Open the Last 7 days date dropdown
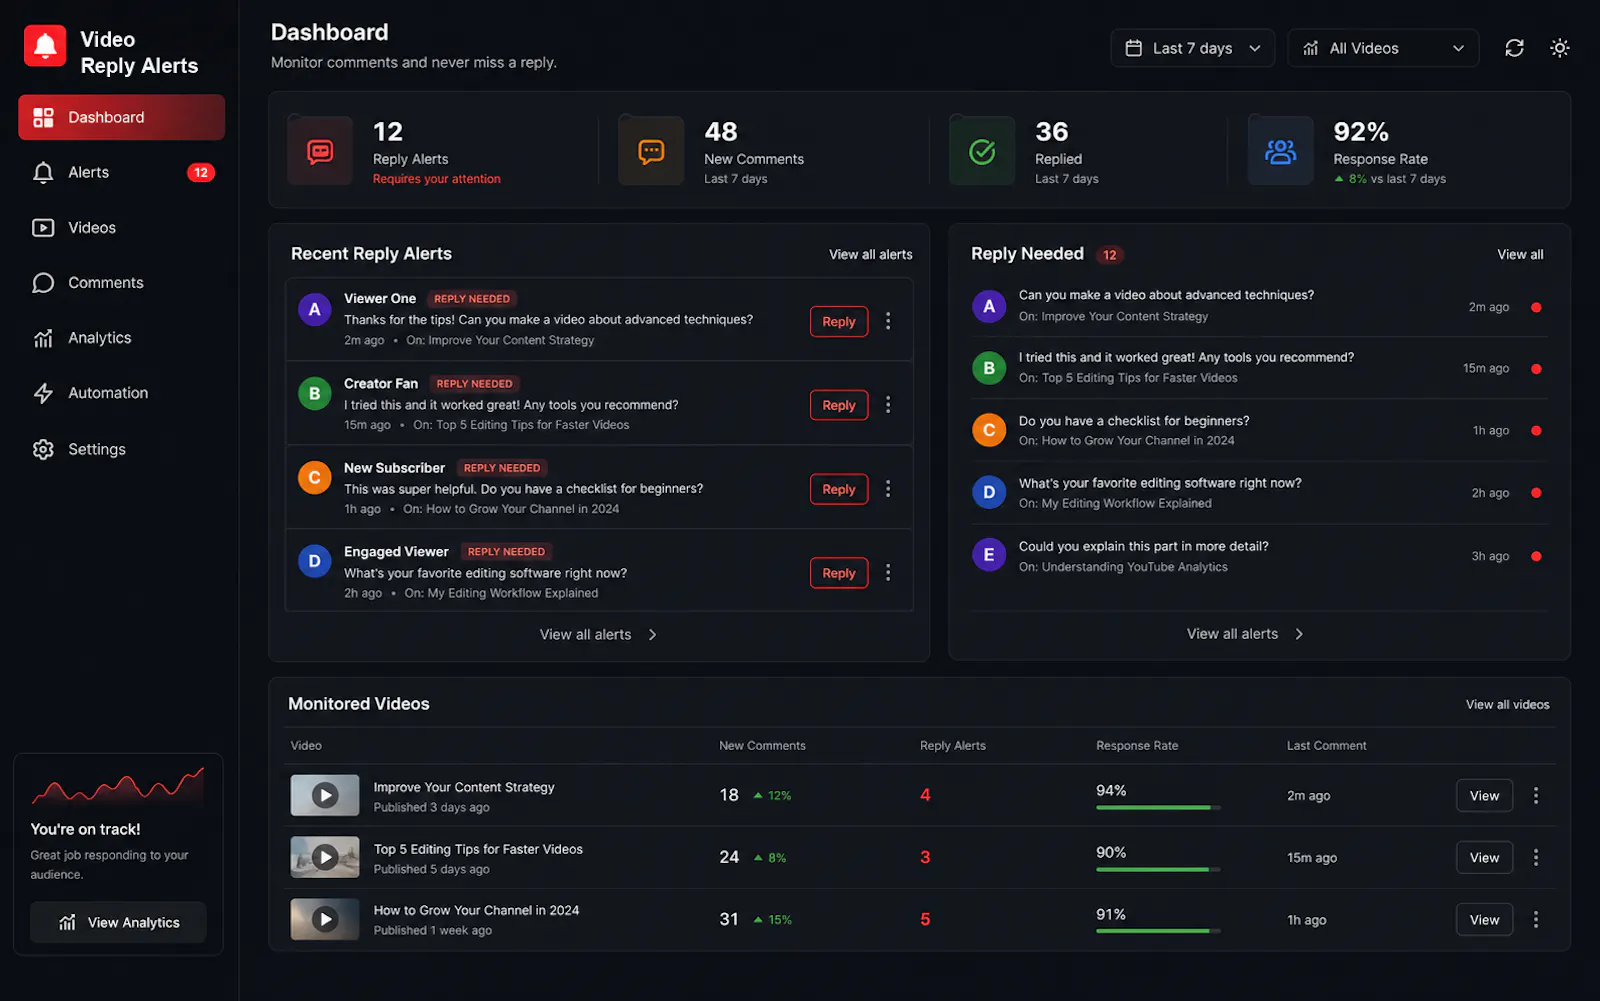This screenshot has width=1600, height=1001. coord(1192,48)
